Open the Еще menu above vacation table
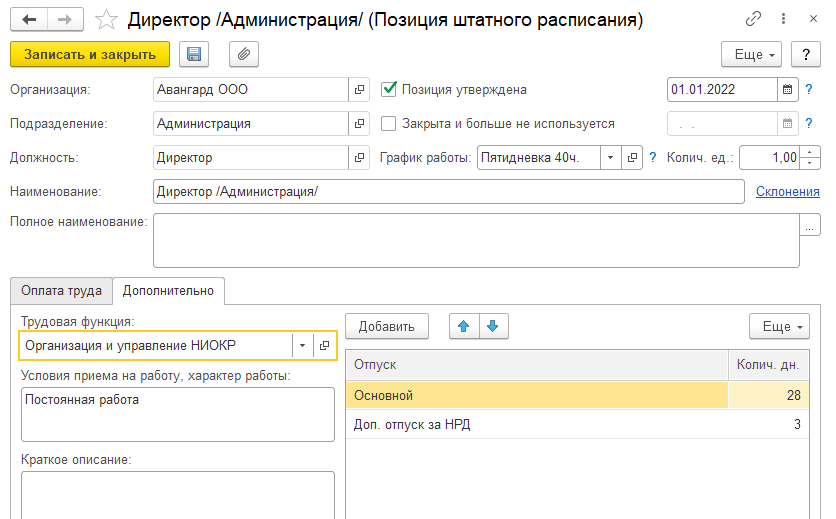 (779, 326)
